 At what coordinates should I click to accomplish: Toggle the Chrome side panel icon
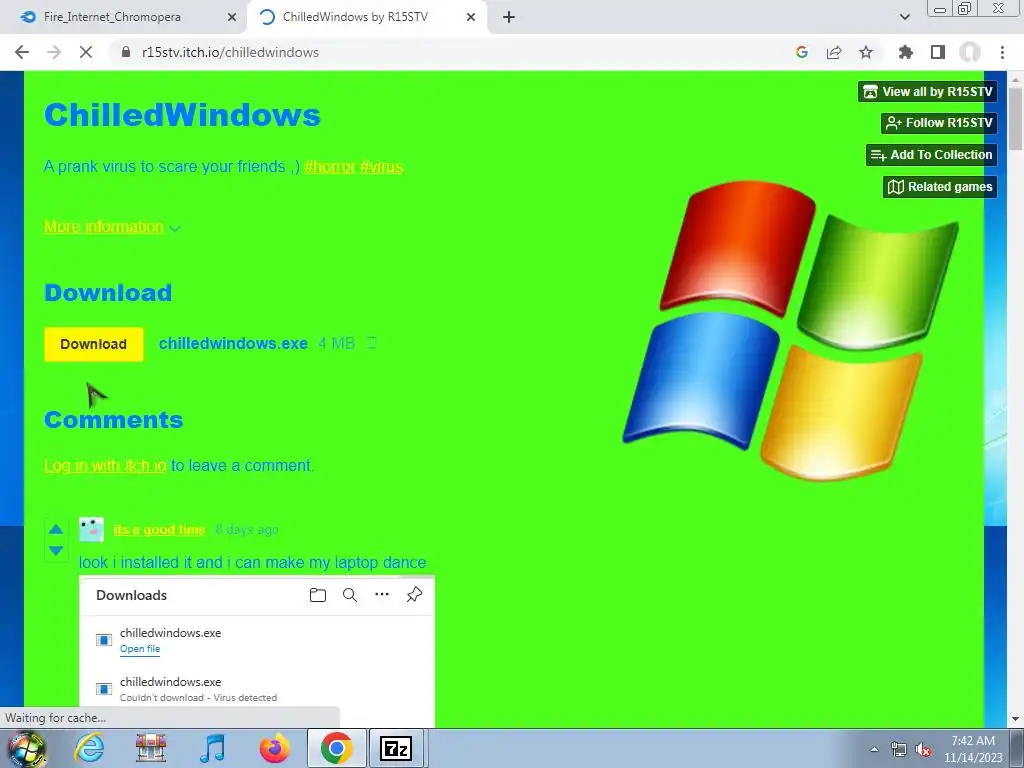938,52
